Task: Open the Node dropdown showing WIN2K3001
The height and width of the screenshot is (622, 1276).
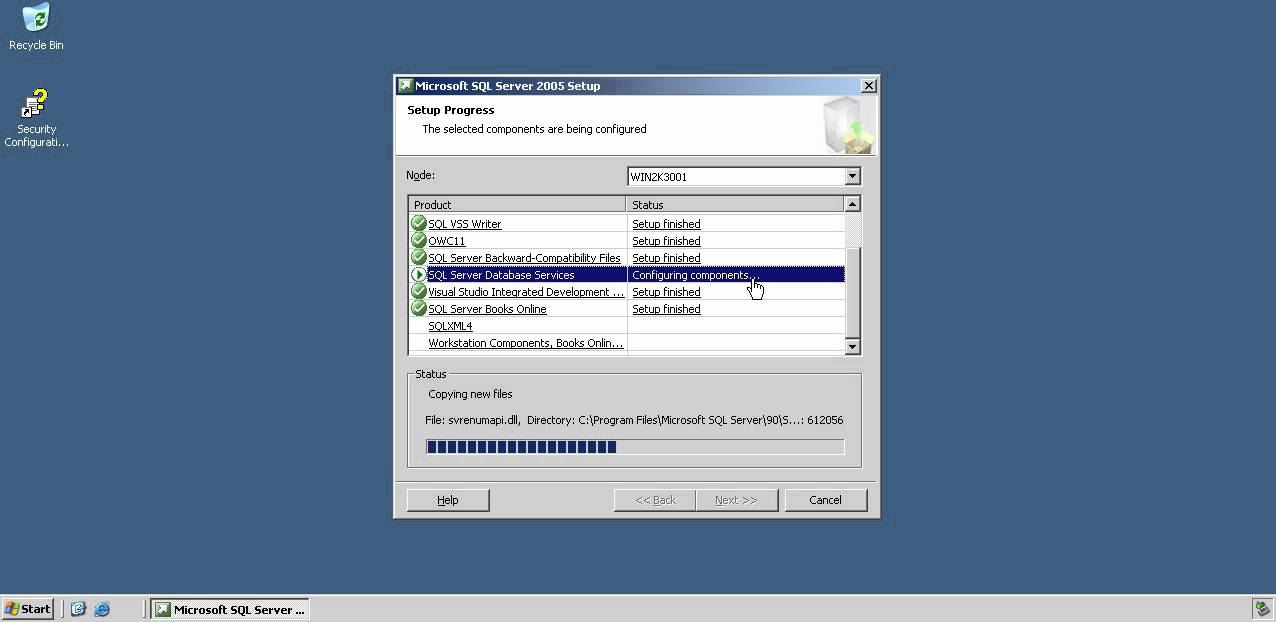Action: coord(743,177)
